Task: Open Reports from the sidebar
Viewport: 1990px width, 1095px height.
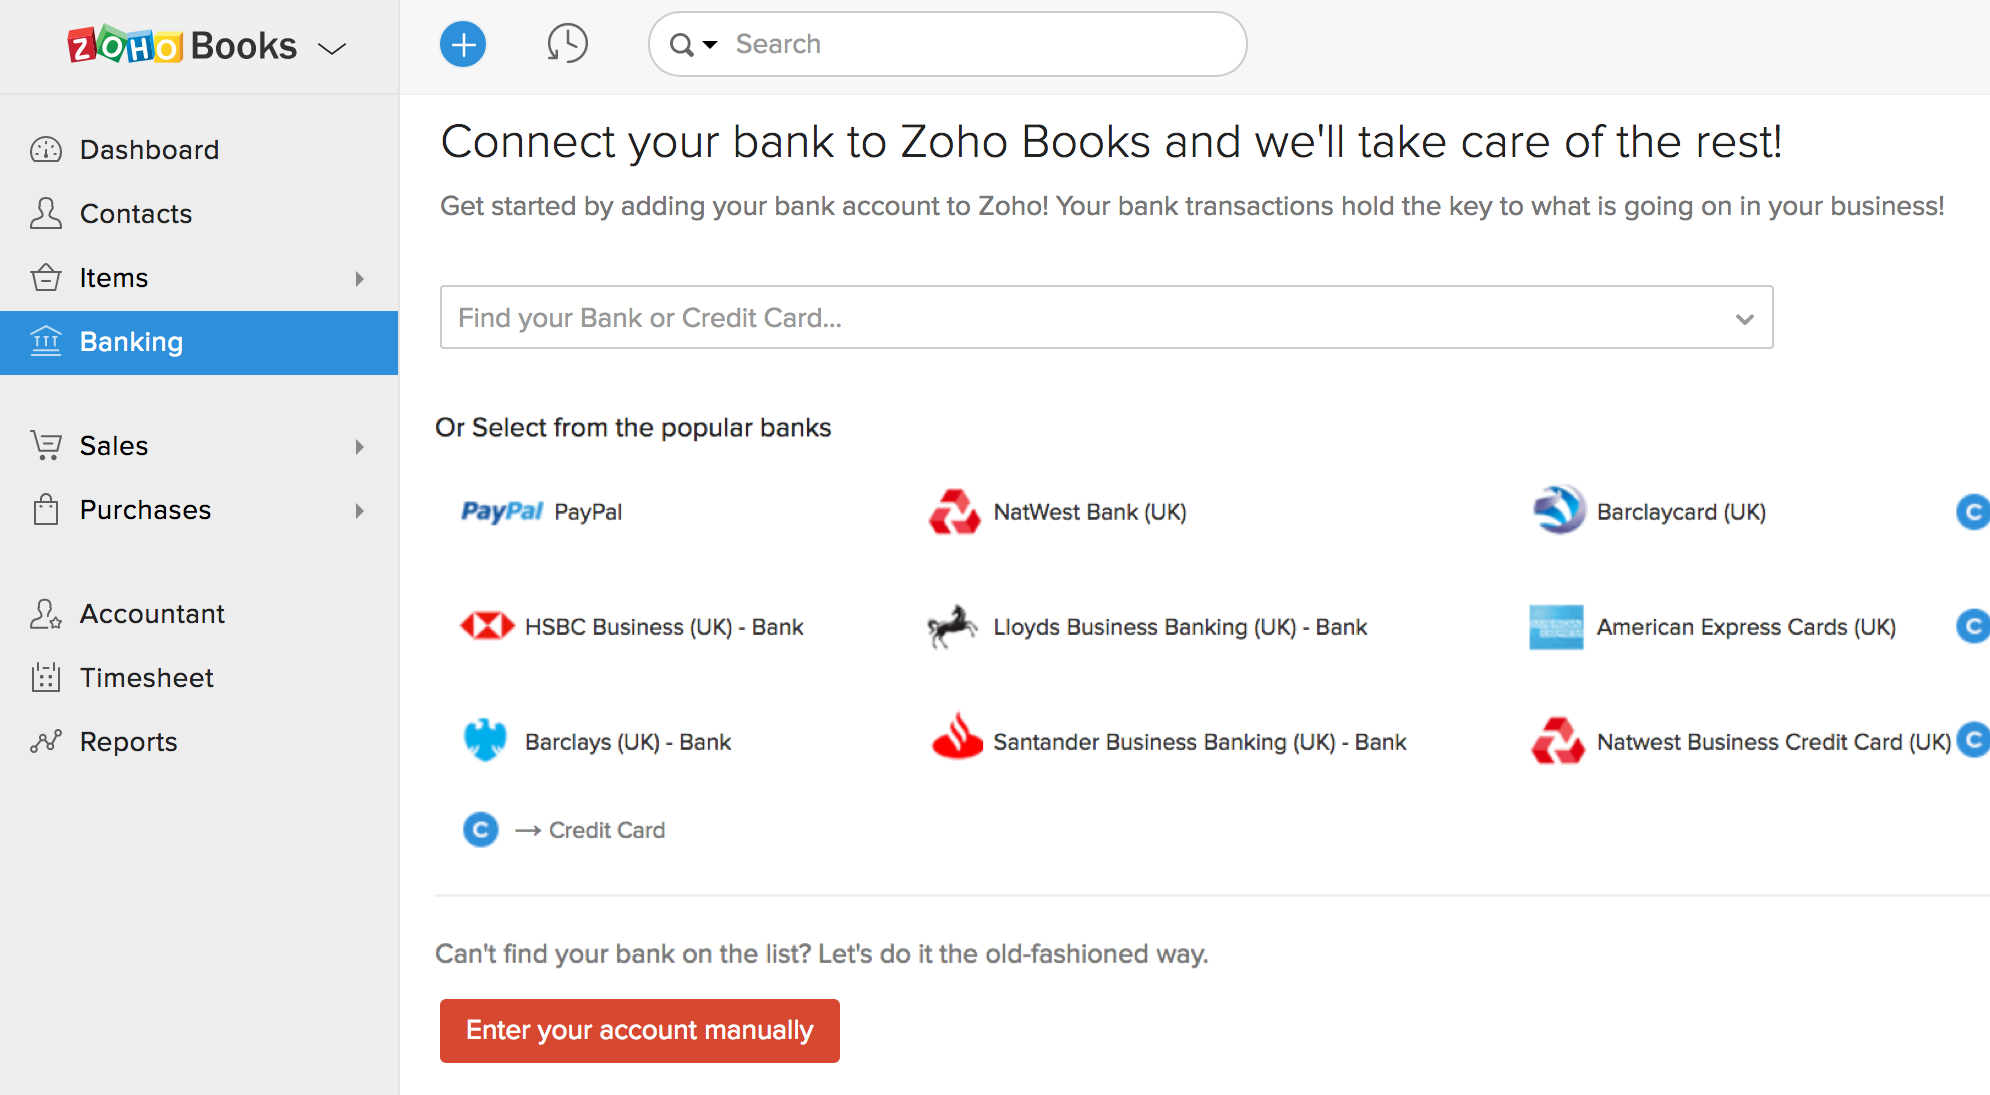Action: pos(128,742)
